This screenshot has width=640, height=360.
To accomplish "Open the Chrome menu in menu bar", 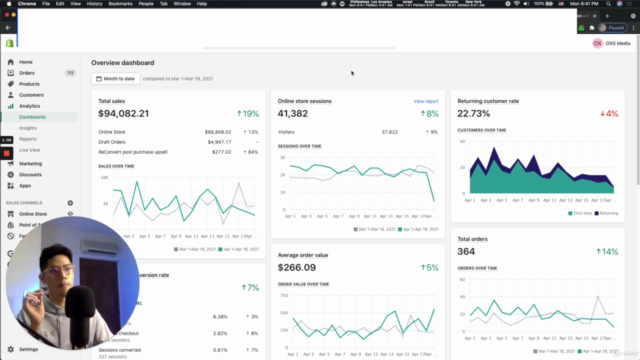I will click(x=27, y=4).
